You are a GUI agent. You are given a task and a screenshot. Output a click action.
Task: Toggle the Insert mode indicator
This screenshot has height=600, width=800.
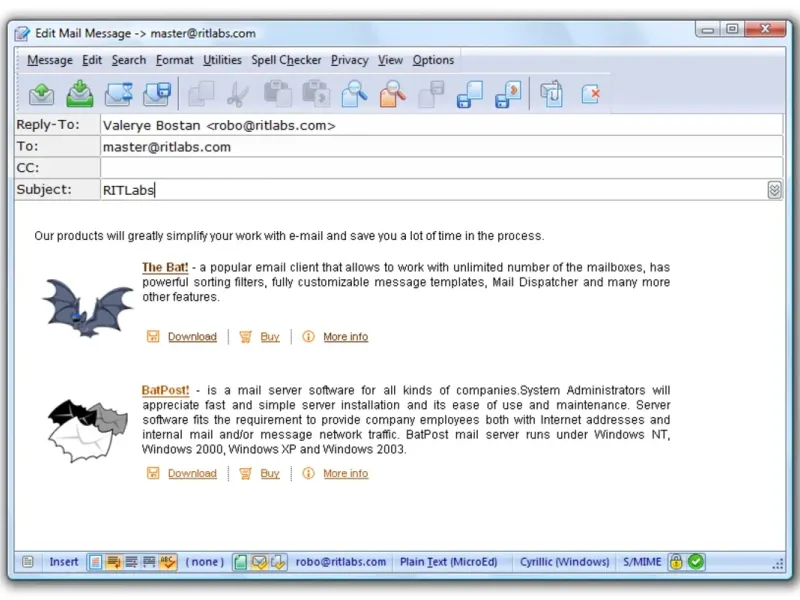tap(64, 562)
